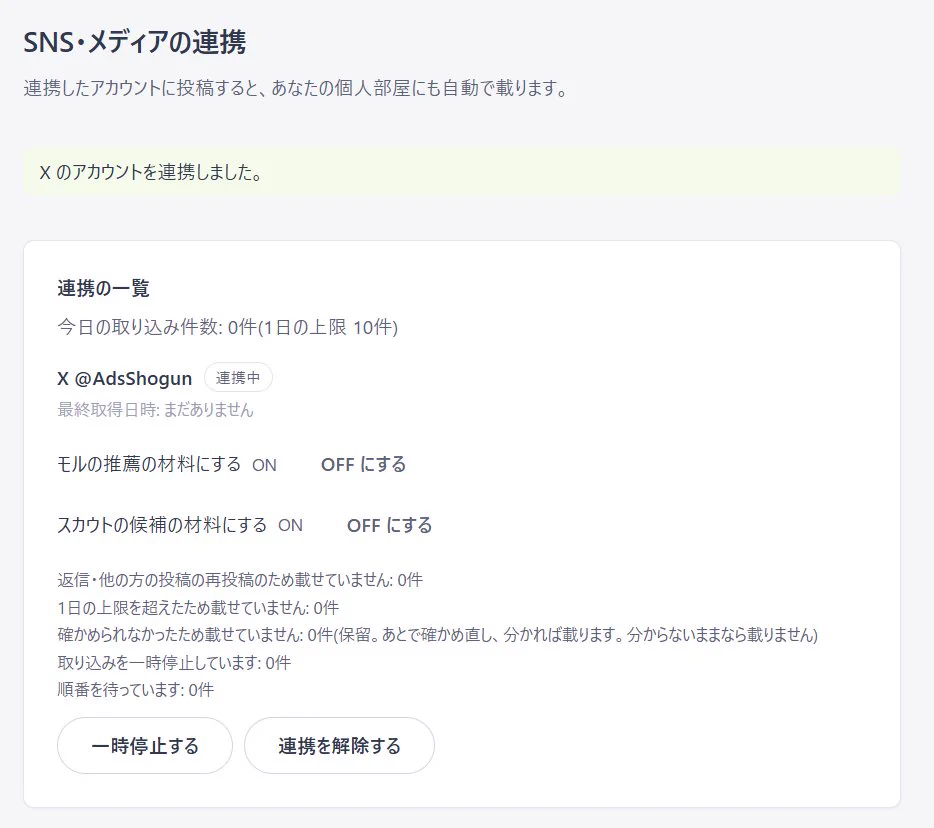Click the X のアカウントを連携しました notification
This screenshot has height=828, width=934.
click(462, 172)
